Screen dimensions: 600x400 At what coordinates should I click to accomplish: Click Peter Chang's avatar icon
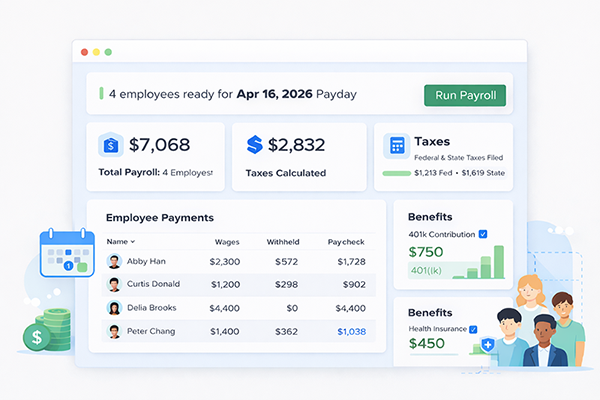coord(114,330)
